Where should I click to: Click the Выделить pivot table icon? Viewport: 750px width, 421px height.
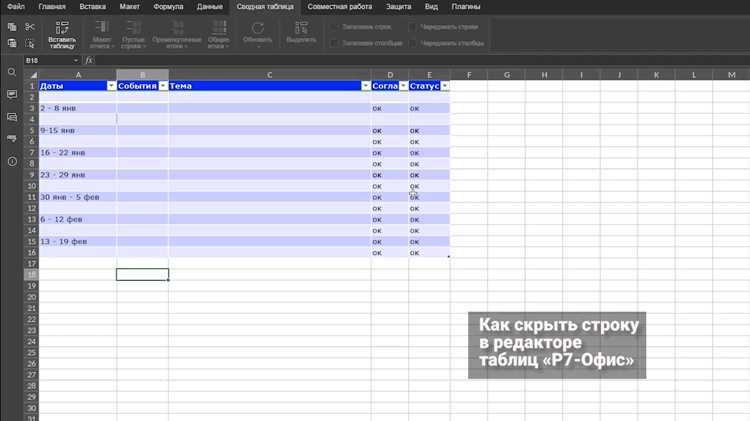301,29
